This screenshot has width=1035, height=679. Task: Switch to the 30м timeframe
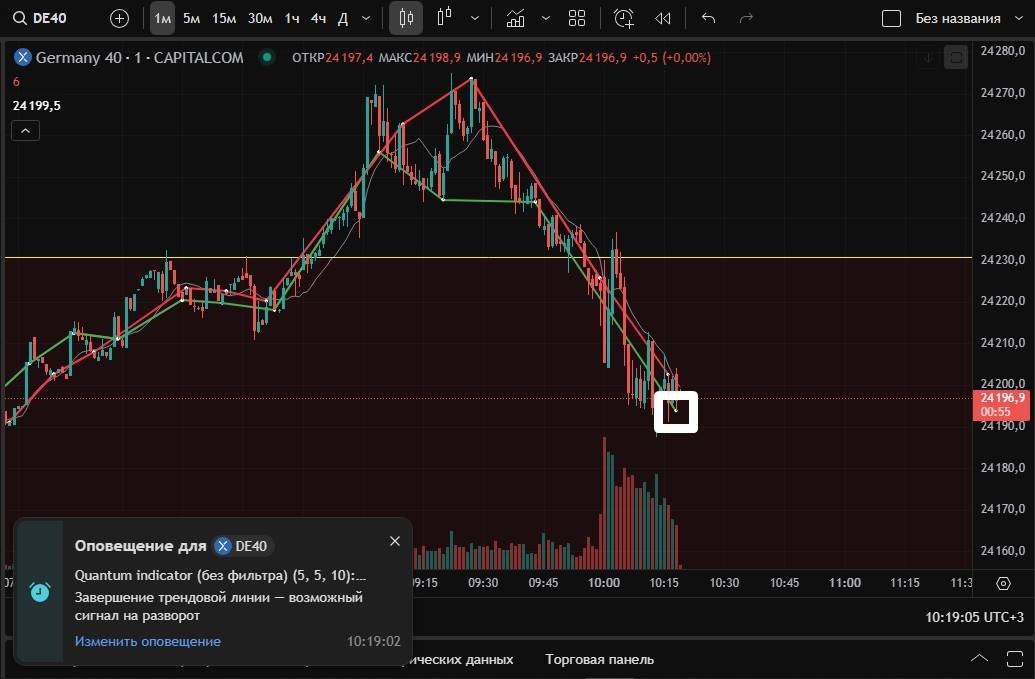(x=259, y=18)
